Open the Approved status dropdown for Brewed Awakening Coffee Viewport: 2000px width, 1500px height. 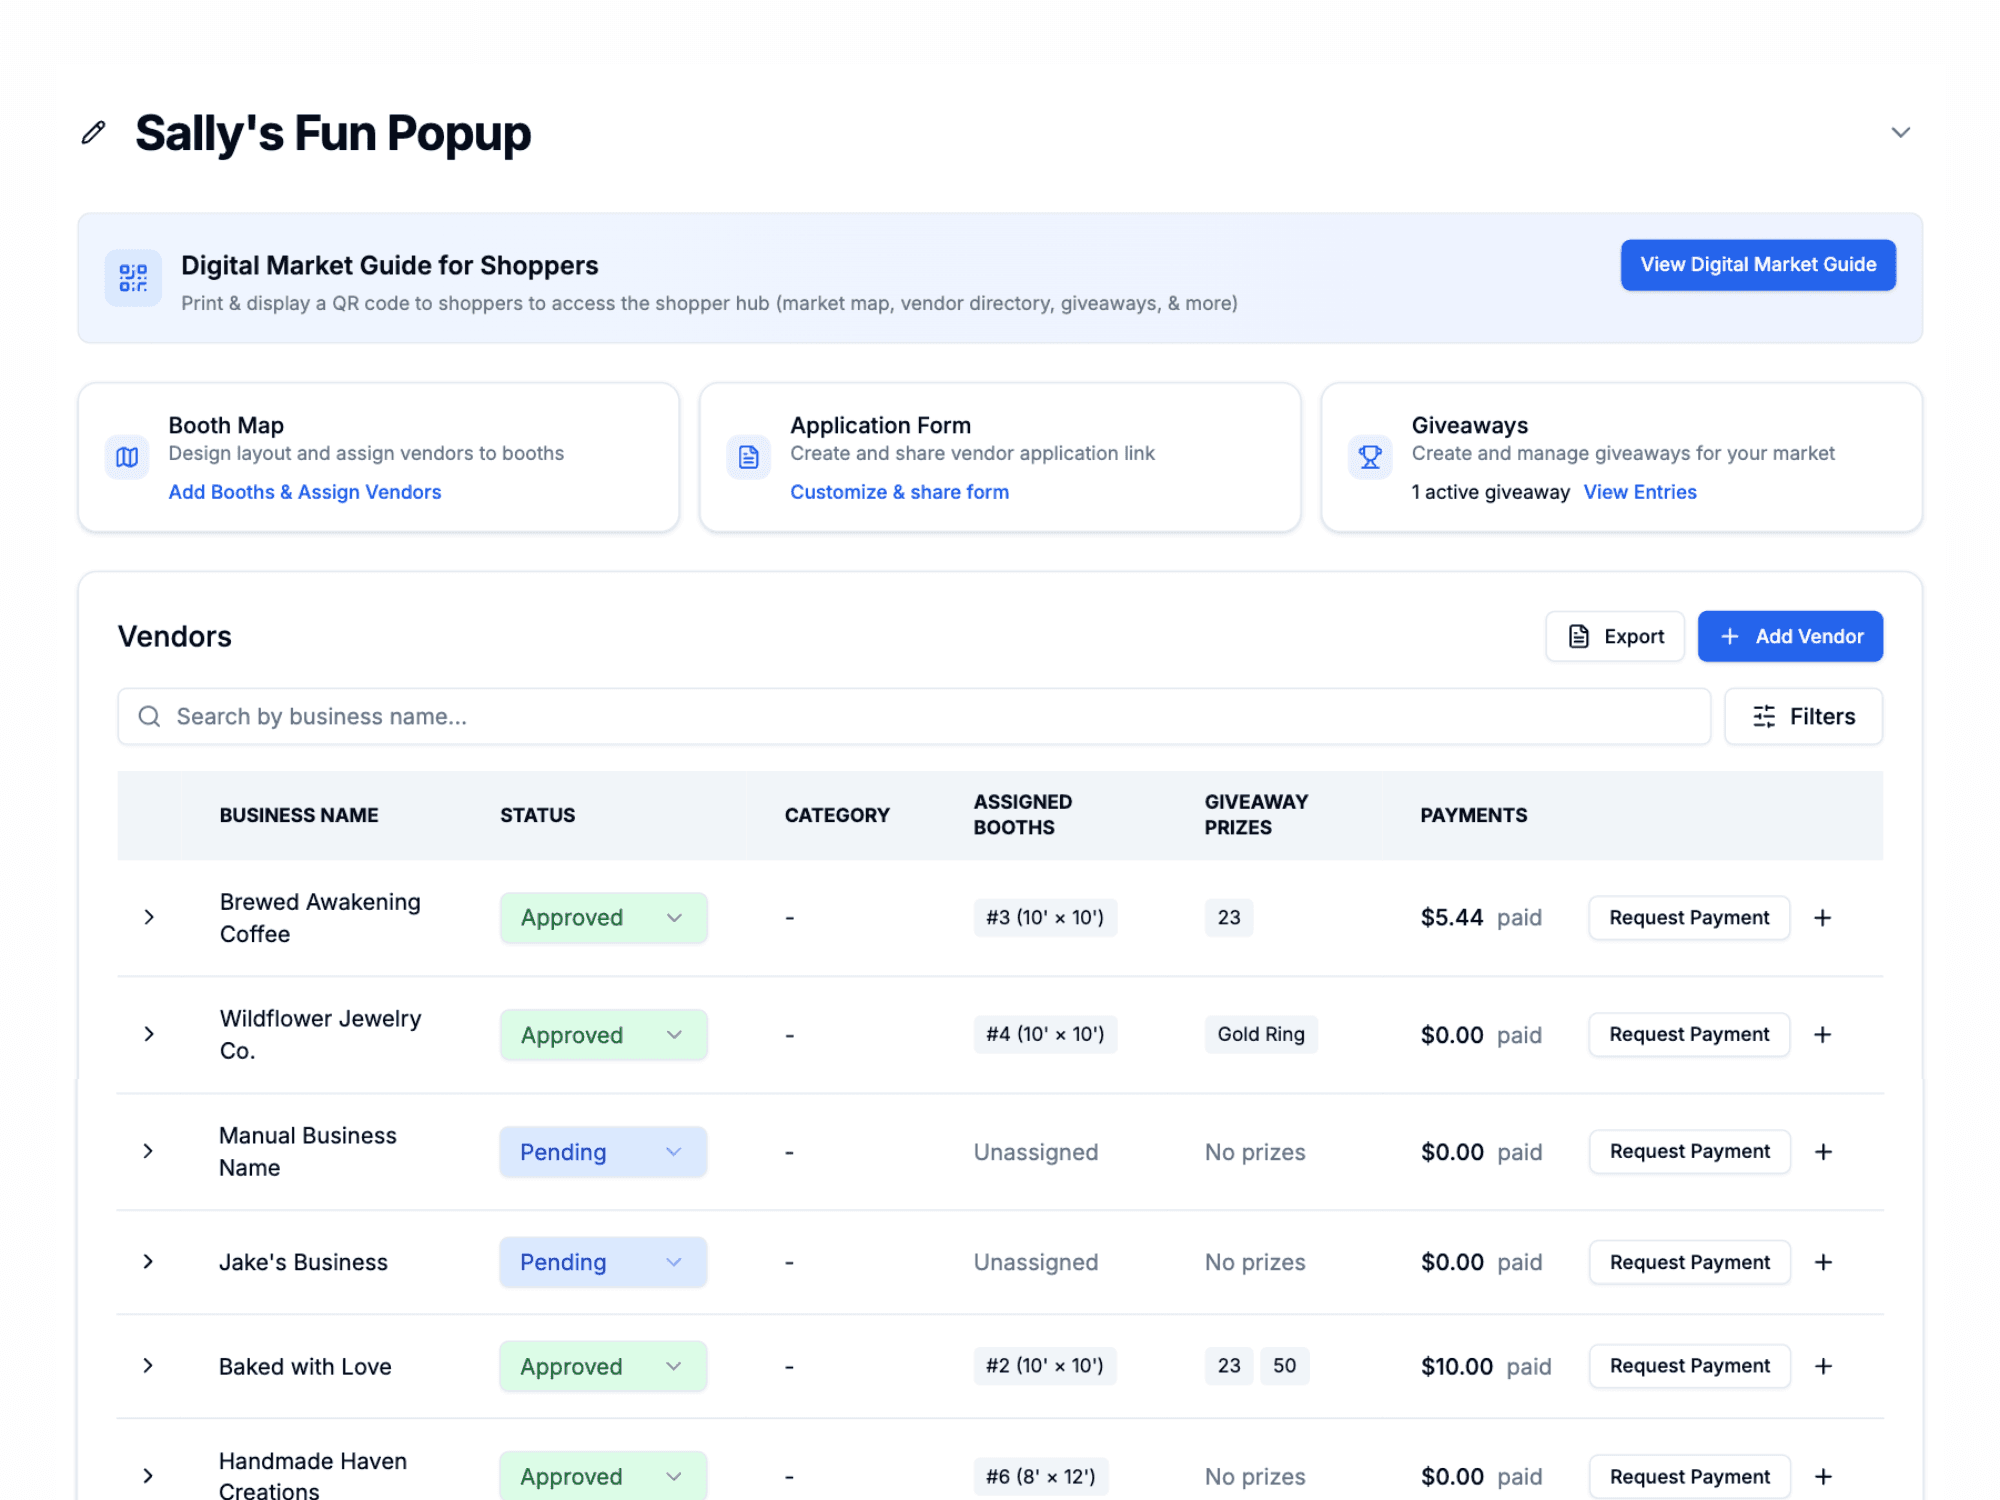[x=603, y=918]
